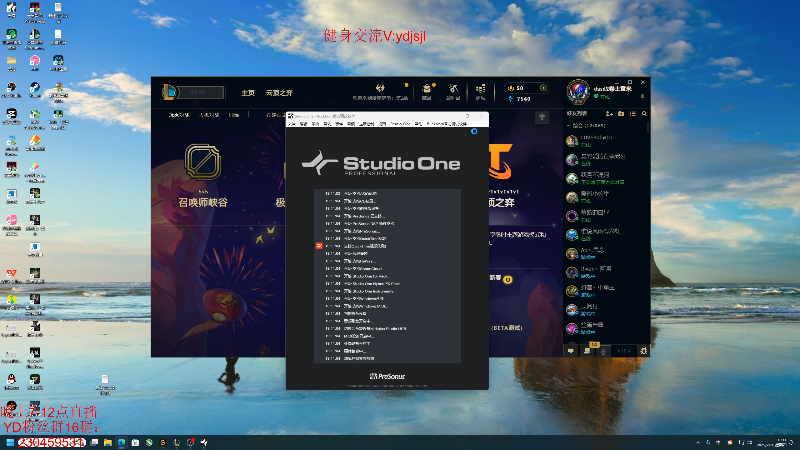The height and width of the screenshot is (450, 800).
Task: Open the 剪映 CapCut shortcut on the desktop
Action: coord(11,116)
